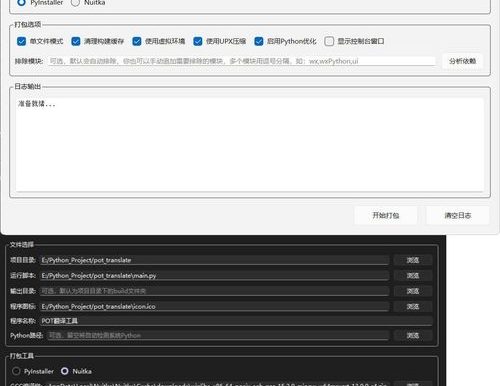Click the 程序名称 field containing POT翻译工具
The image size is (500, 386).
click(236, 321)
